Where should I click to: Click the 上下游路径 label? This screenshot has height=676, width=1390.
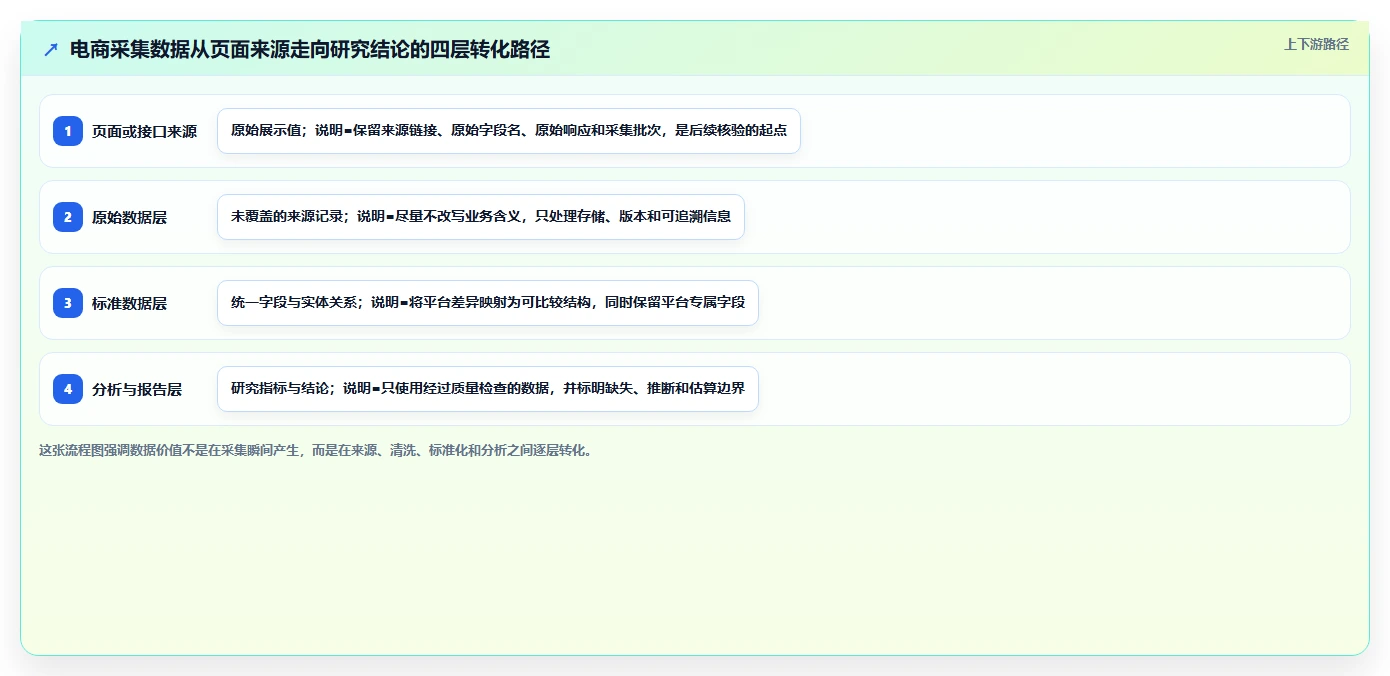coord(1316,44)
